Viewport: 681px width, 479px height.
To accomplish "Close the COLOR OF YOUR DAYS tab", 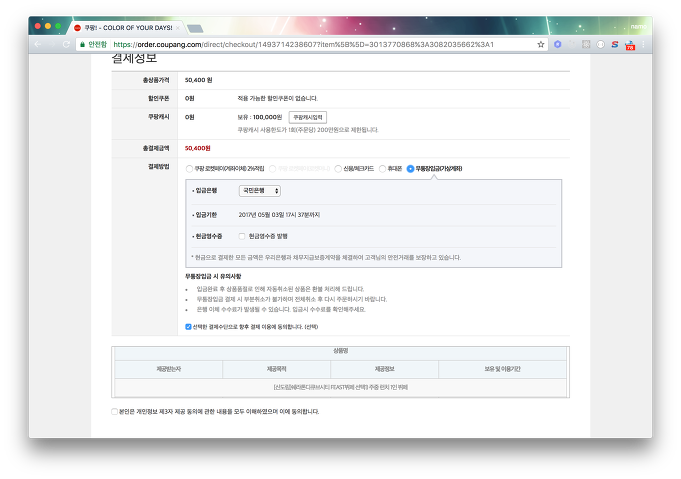I will (x=177, y=28).
